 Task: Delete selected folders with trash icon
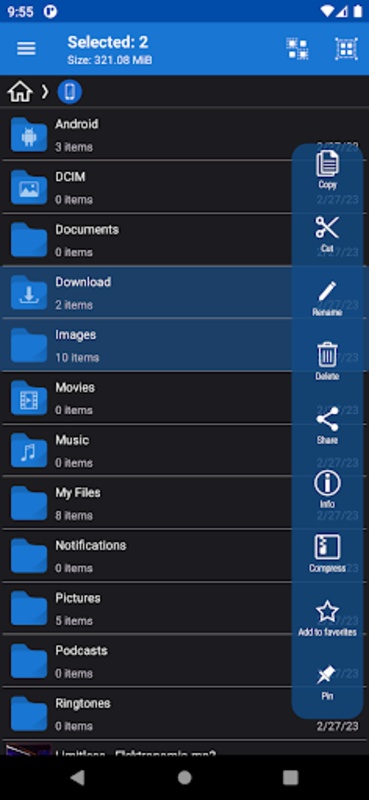pyautogui.click(x=327, y=361)
